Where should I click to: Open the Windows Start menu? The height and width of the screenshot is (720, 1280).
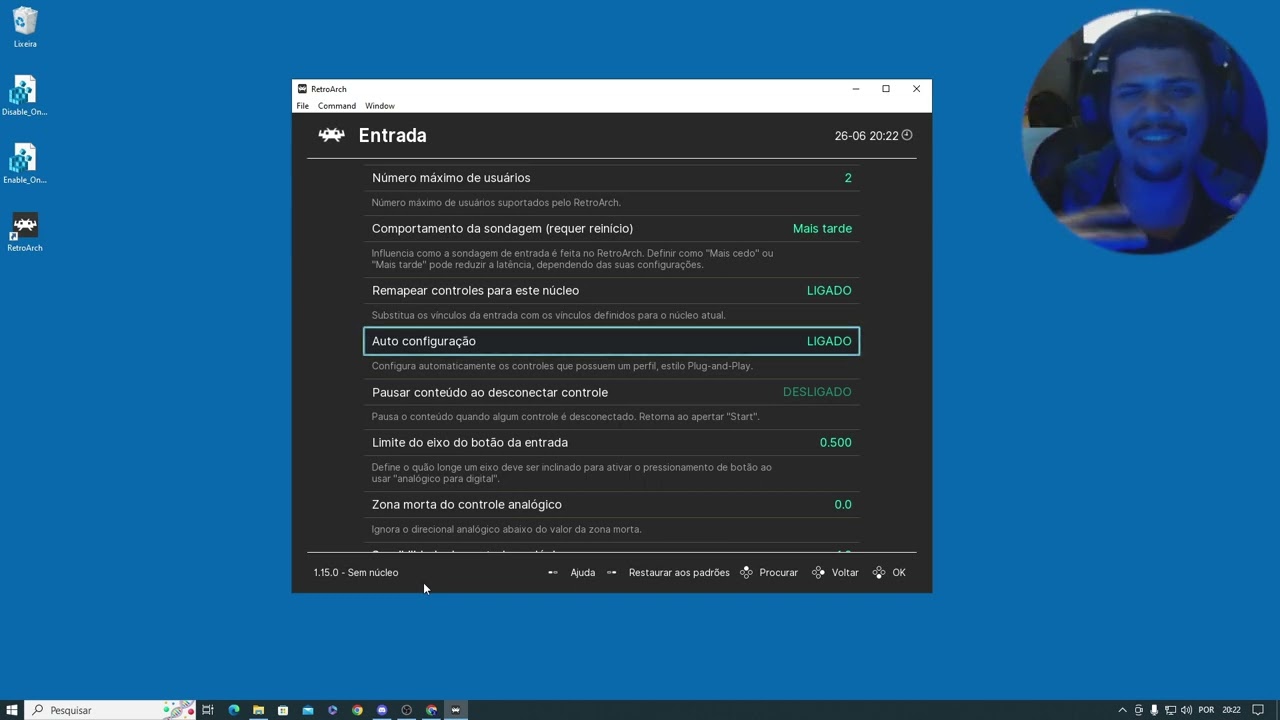click(12, 710)
